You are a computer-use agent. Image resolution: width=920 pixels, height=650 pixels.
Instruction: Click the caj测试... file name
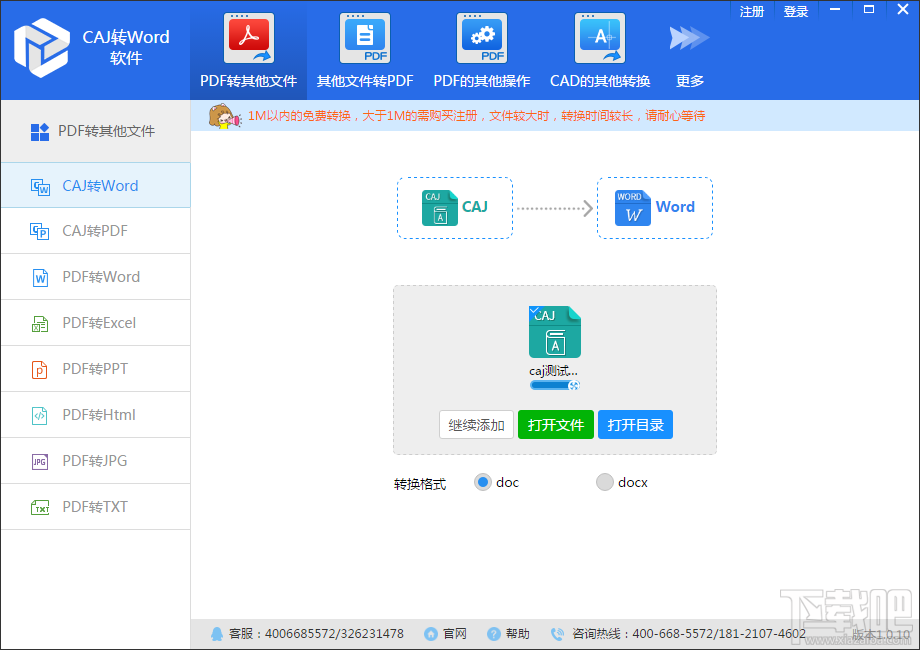coord(553,371)
